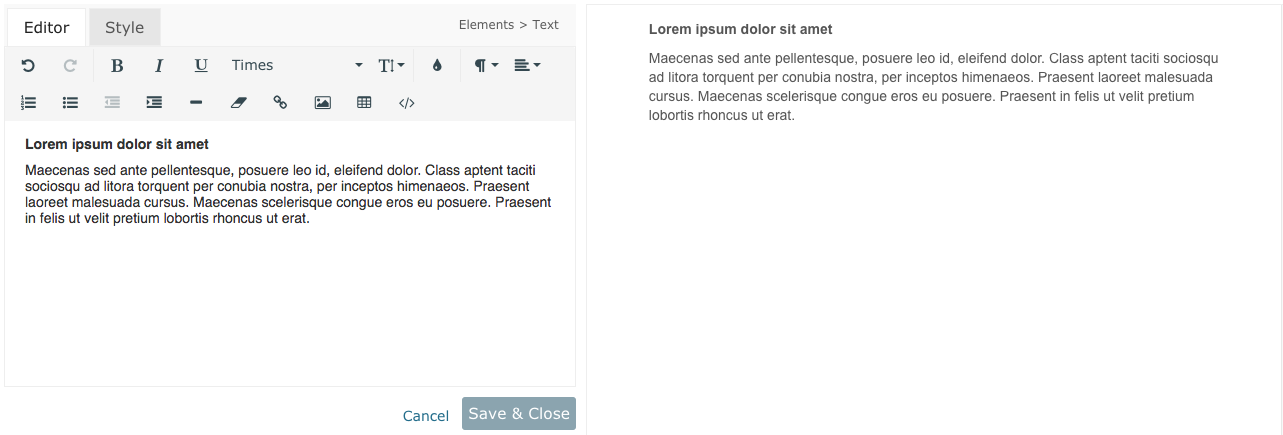Switch to HTML code view
1283x435 pixels.
tap(406, 102)
